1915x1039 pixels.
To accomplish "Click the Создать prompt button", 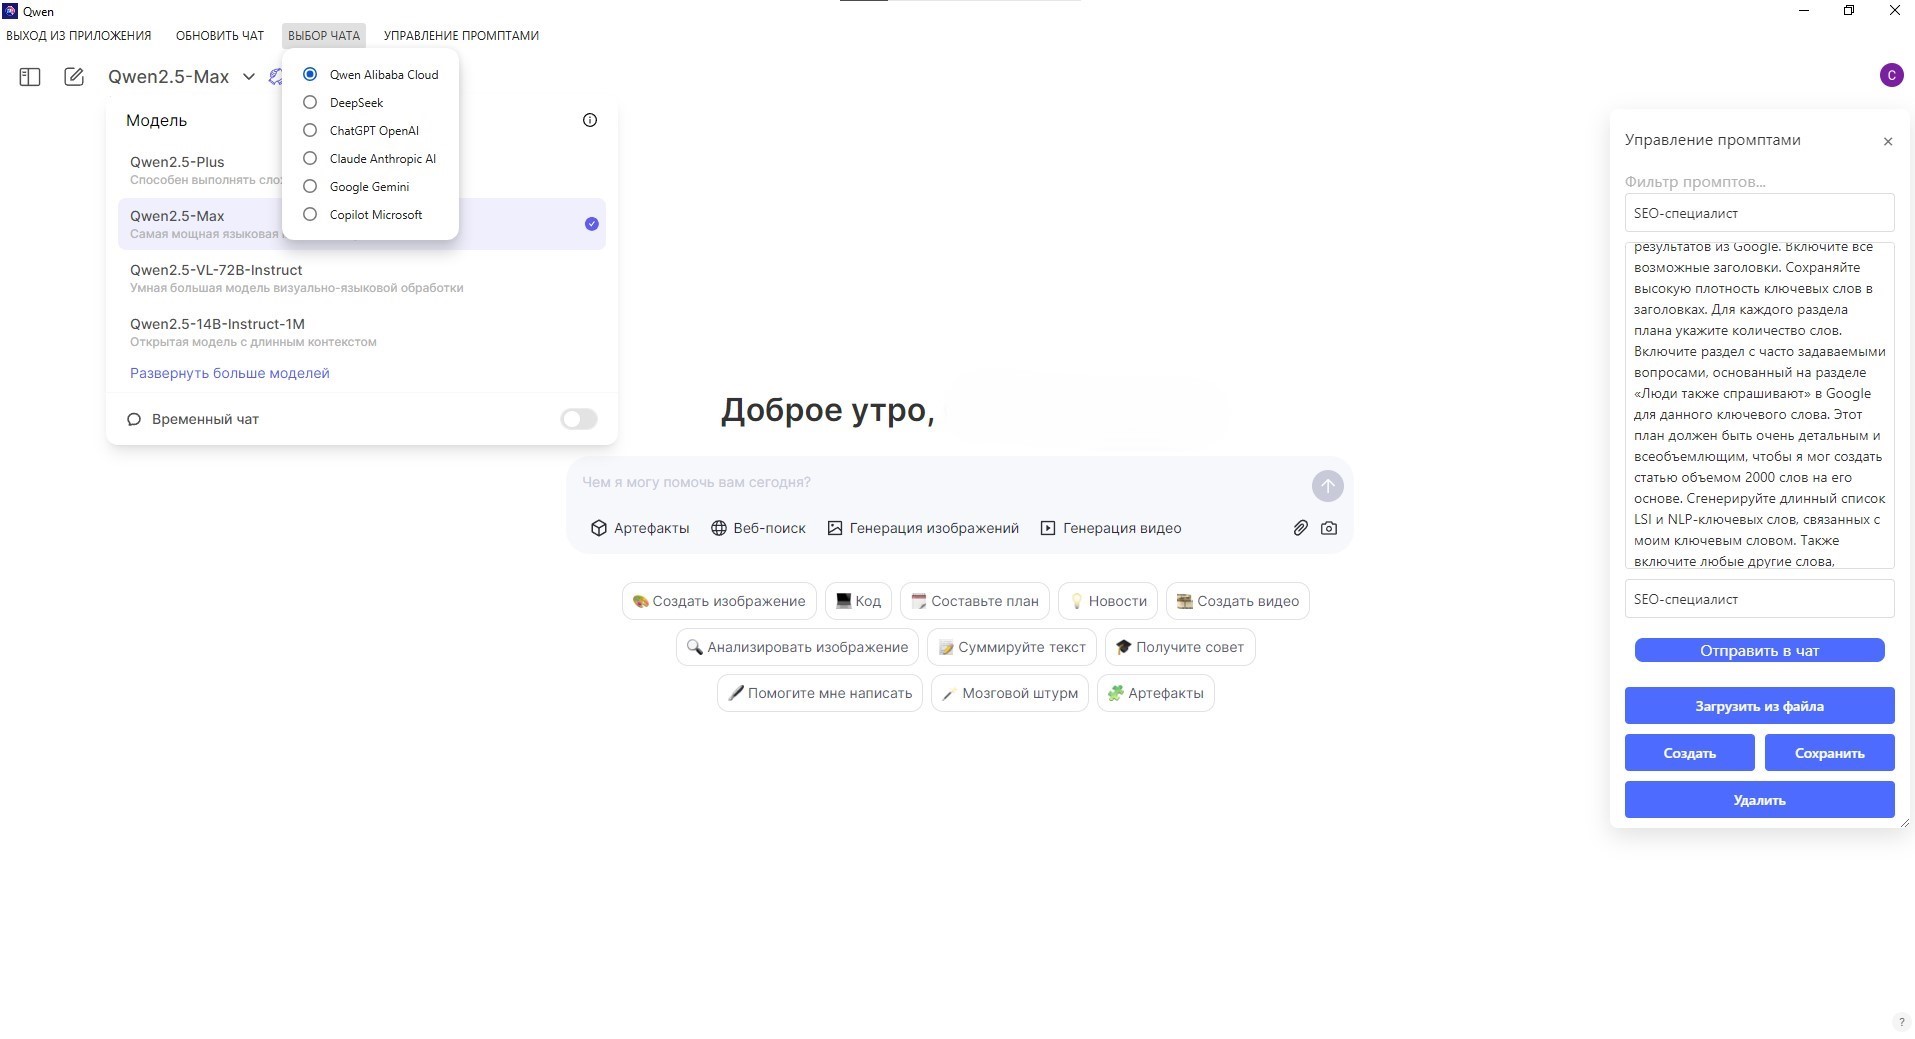I will click(1689, 753).
